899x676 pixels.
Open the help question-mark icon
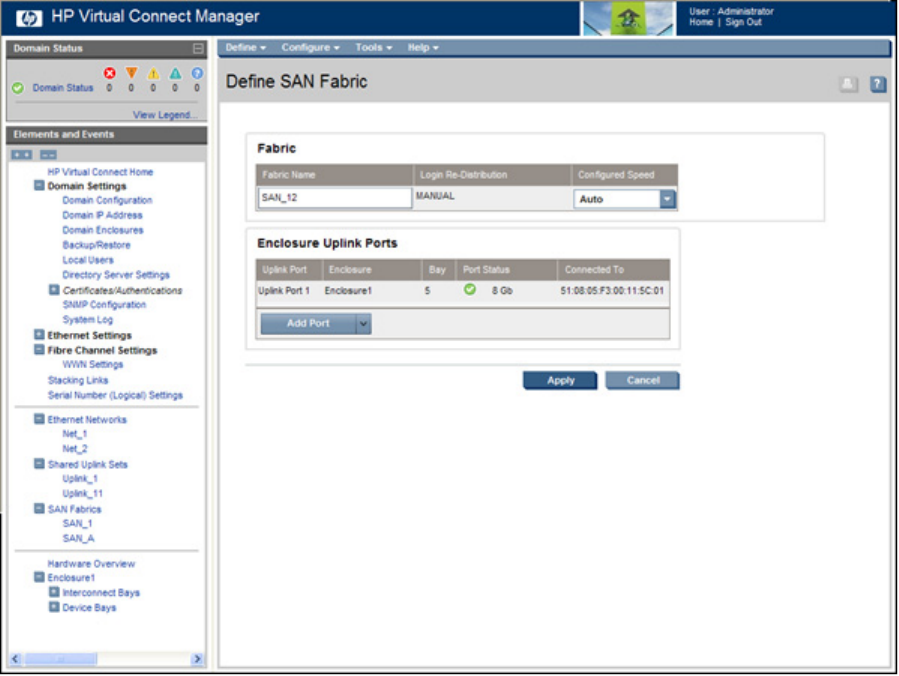878,84
